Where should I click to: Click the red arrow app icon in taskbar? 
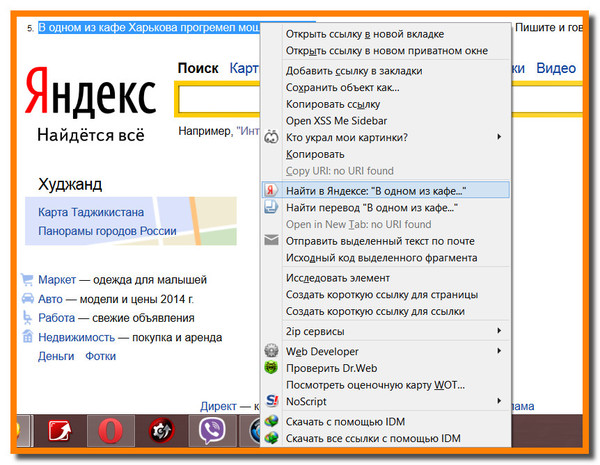tap(60, 431)
